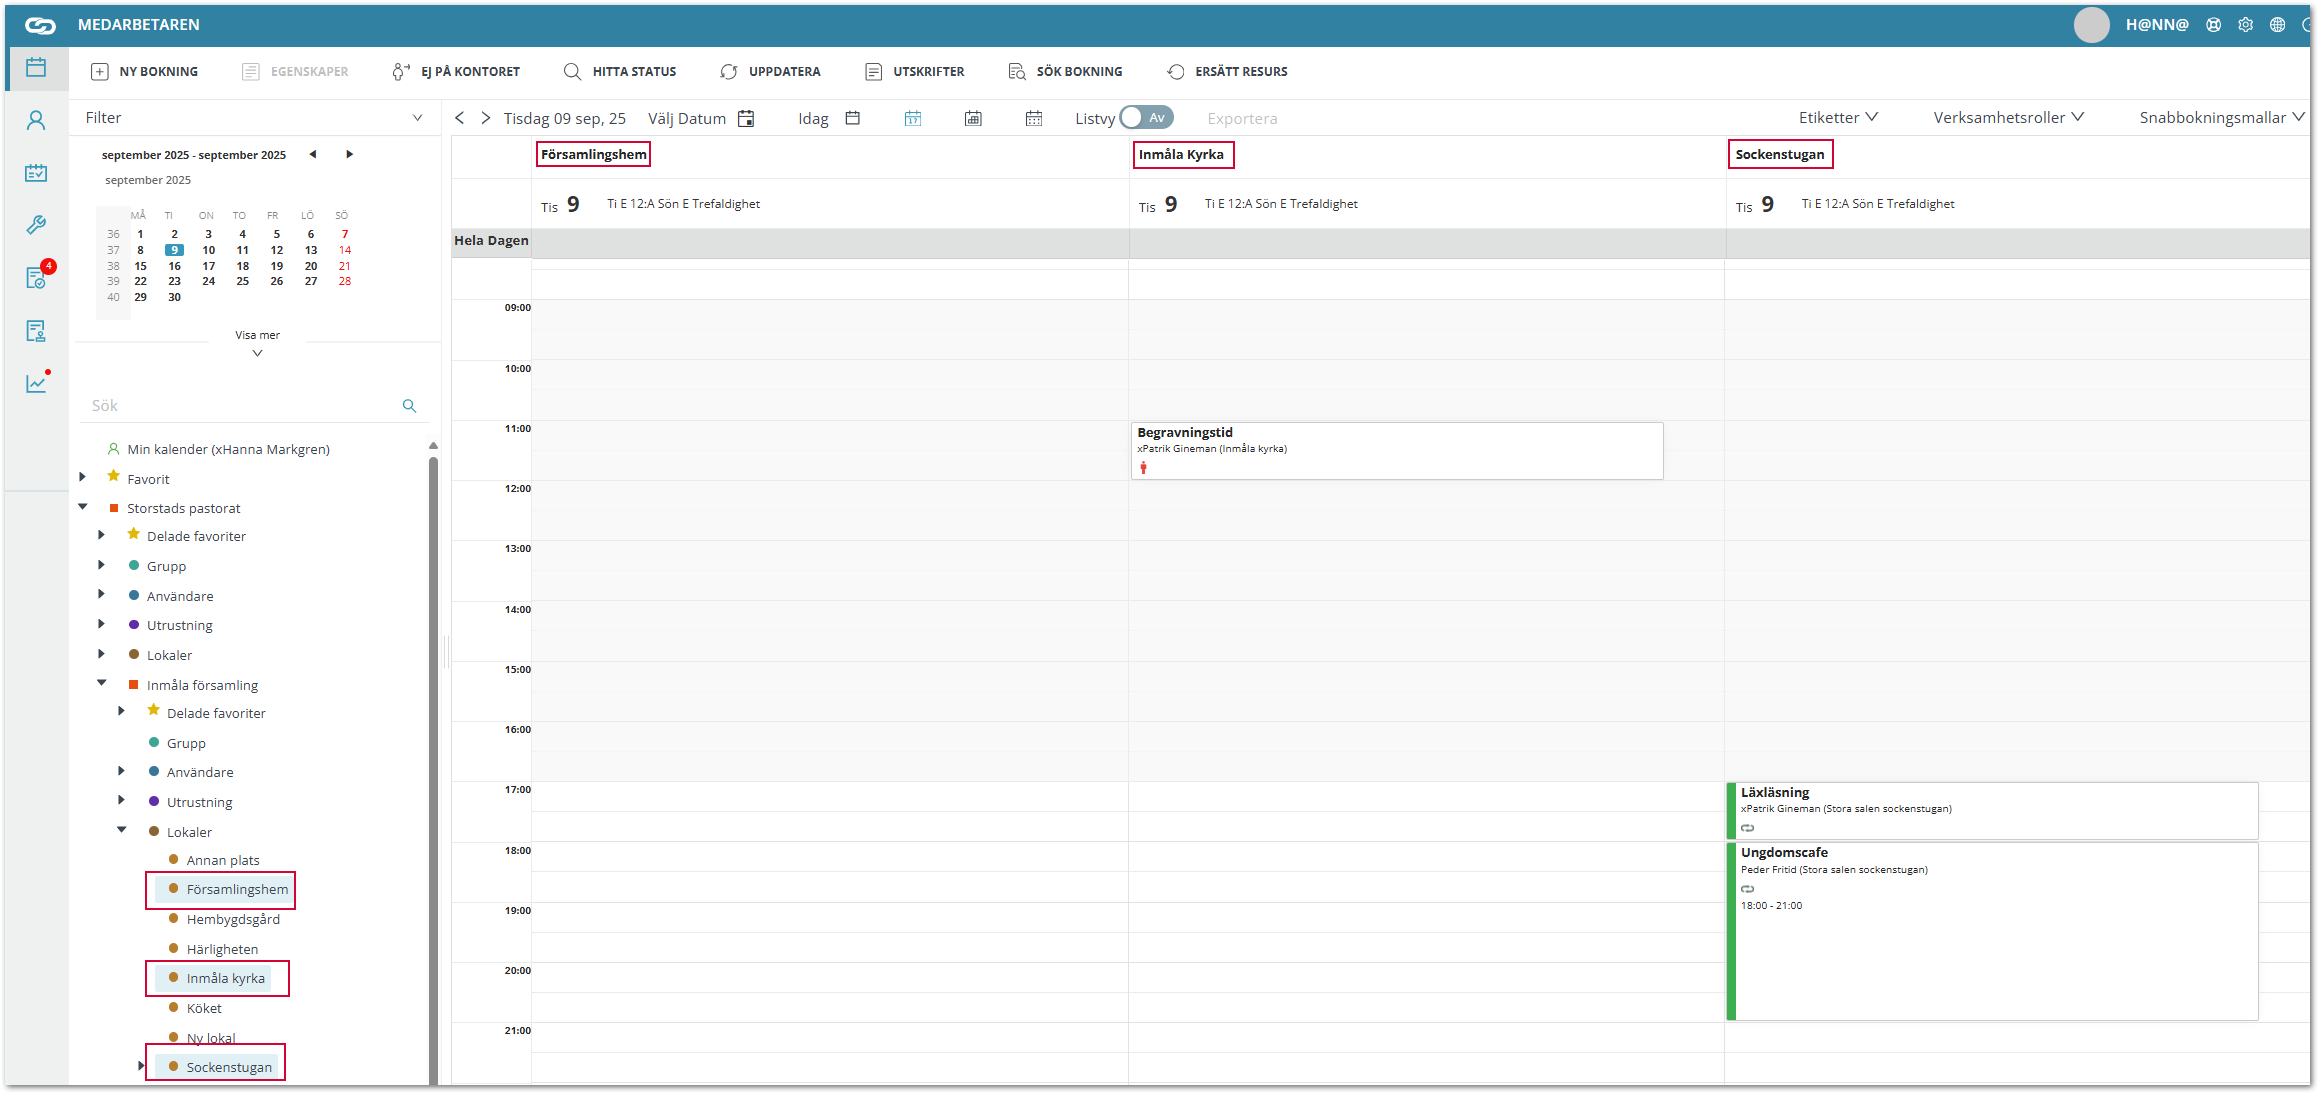Click the Uppdatera refresh icon

pos(729,72)
